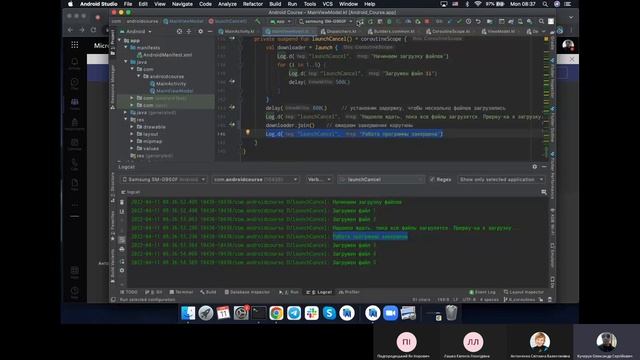Open the Run tool window tab
Image resolution: width=640 pixels, height=360 pixels.
[289, 292]
